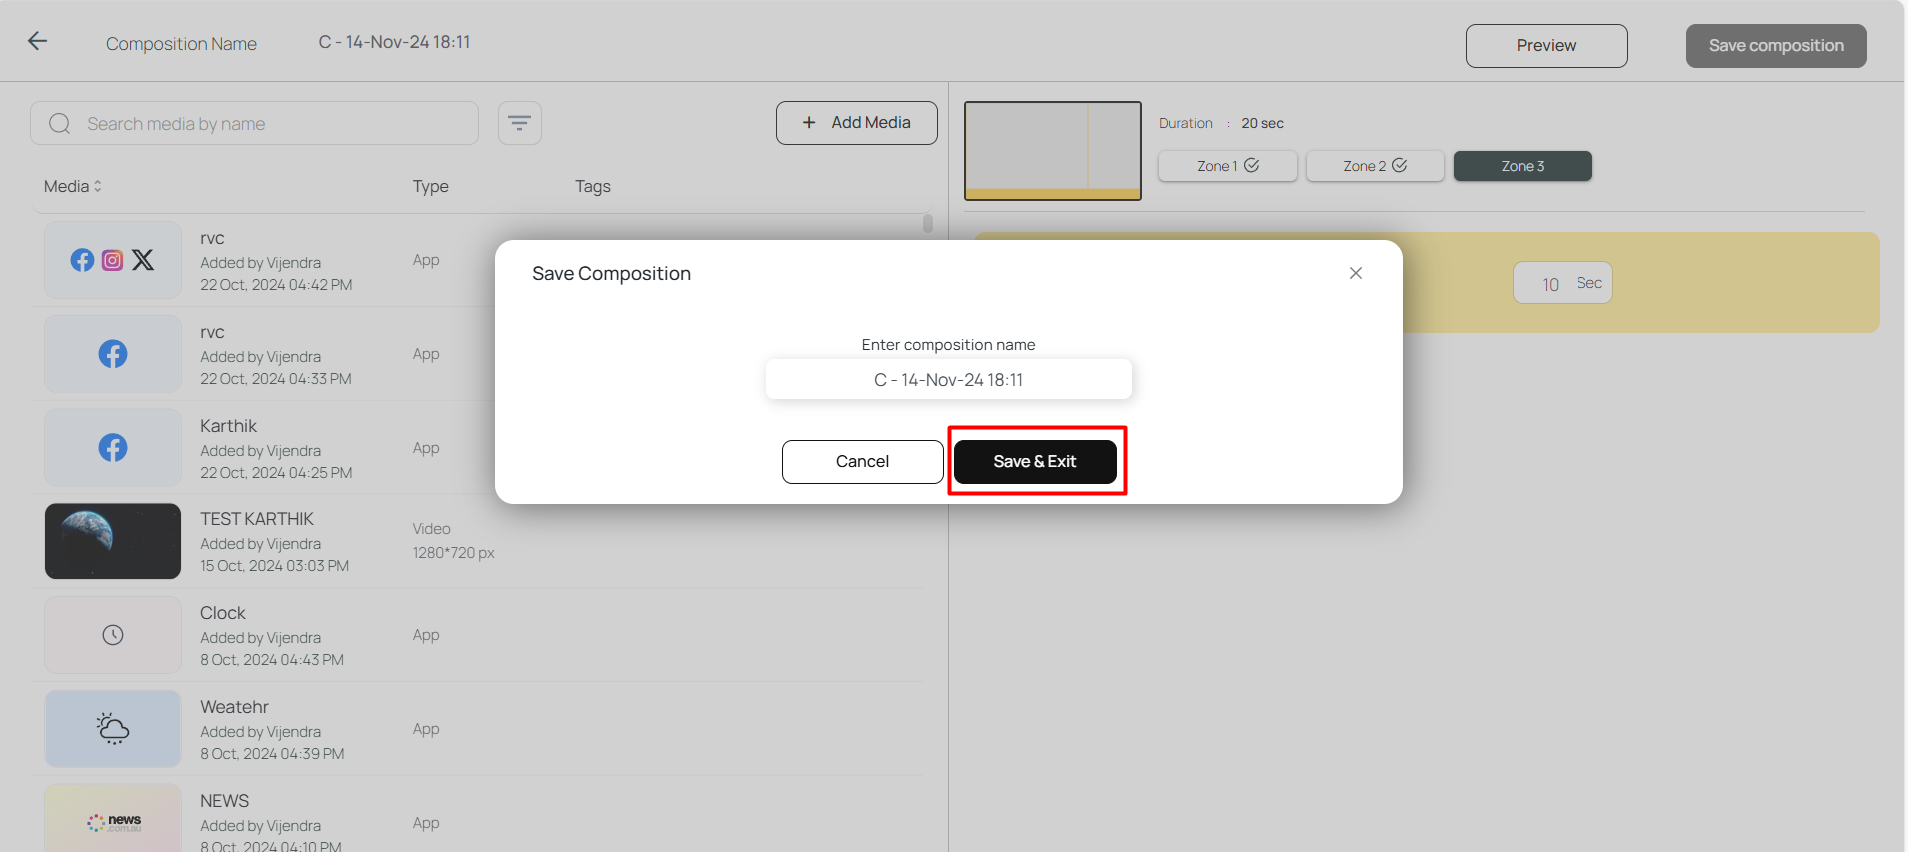
Task: Close the Save Composition dialog
Action: point(1355,273)
